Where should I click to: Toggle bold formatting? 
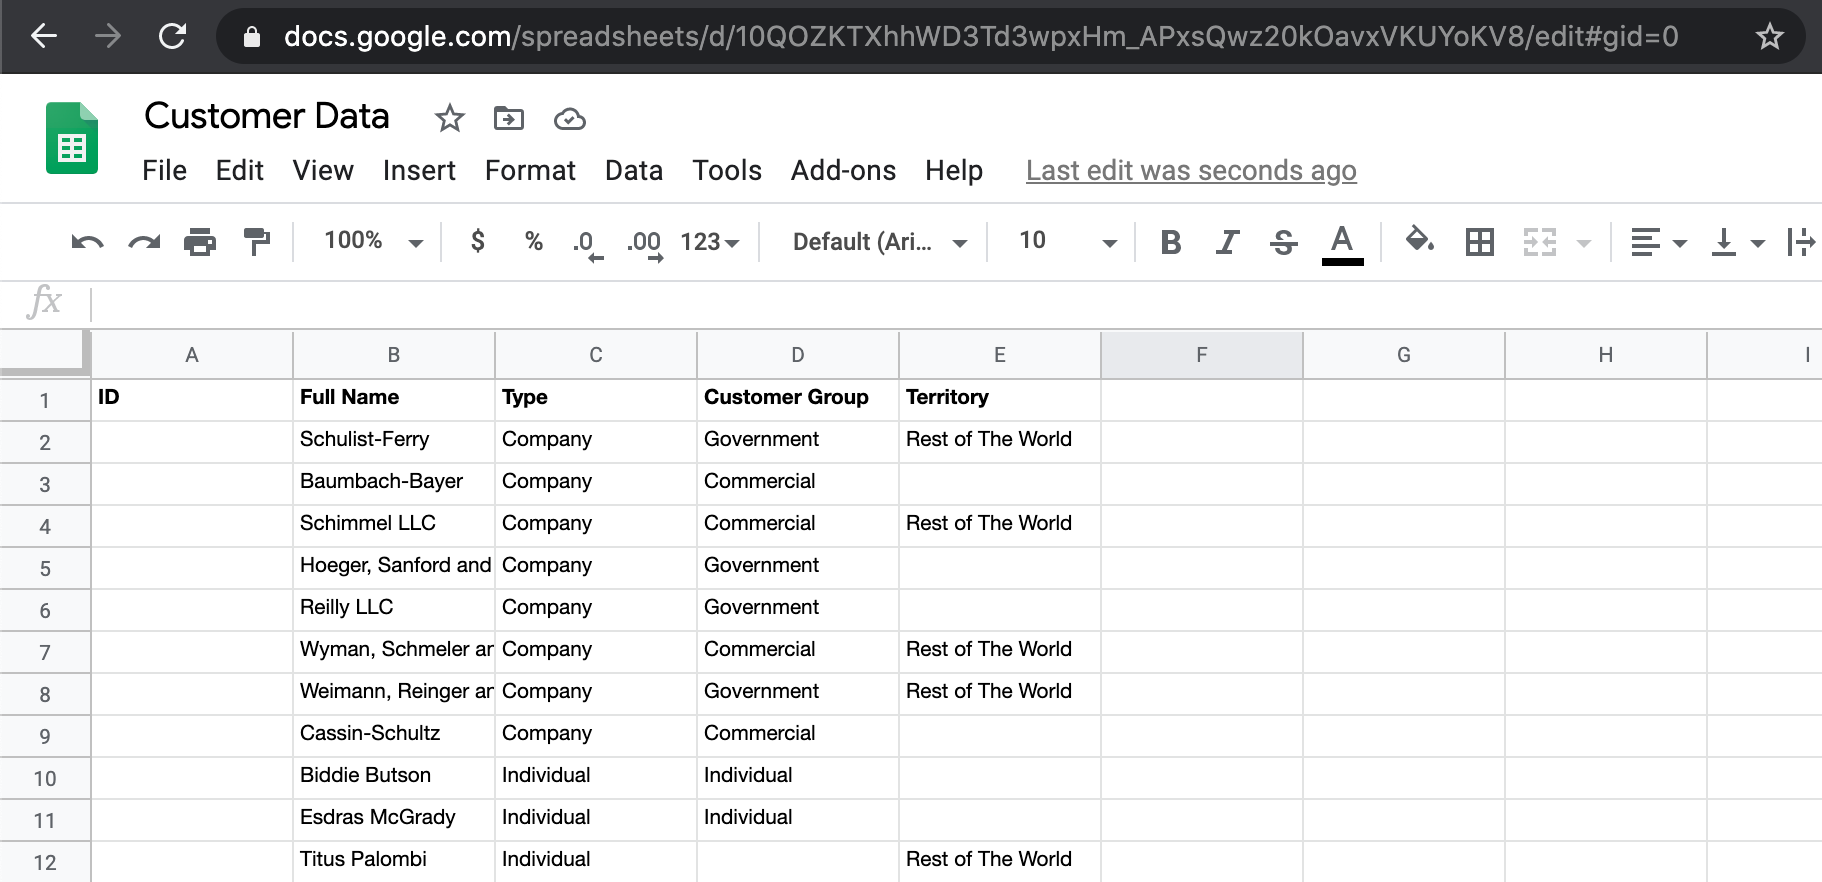click(x=1170, y=242)
